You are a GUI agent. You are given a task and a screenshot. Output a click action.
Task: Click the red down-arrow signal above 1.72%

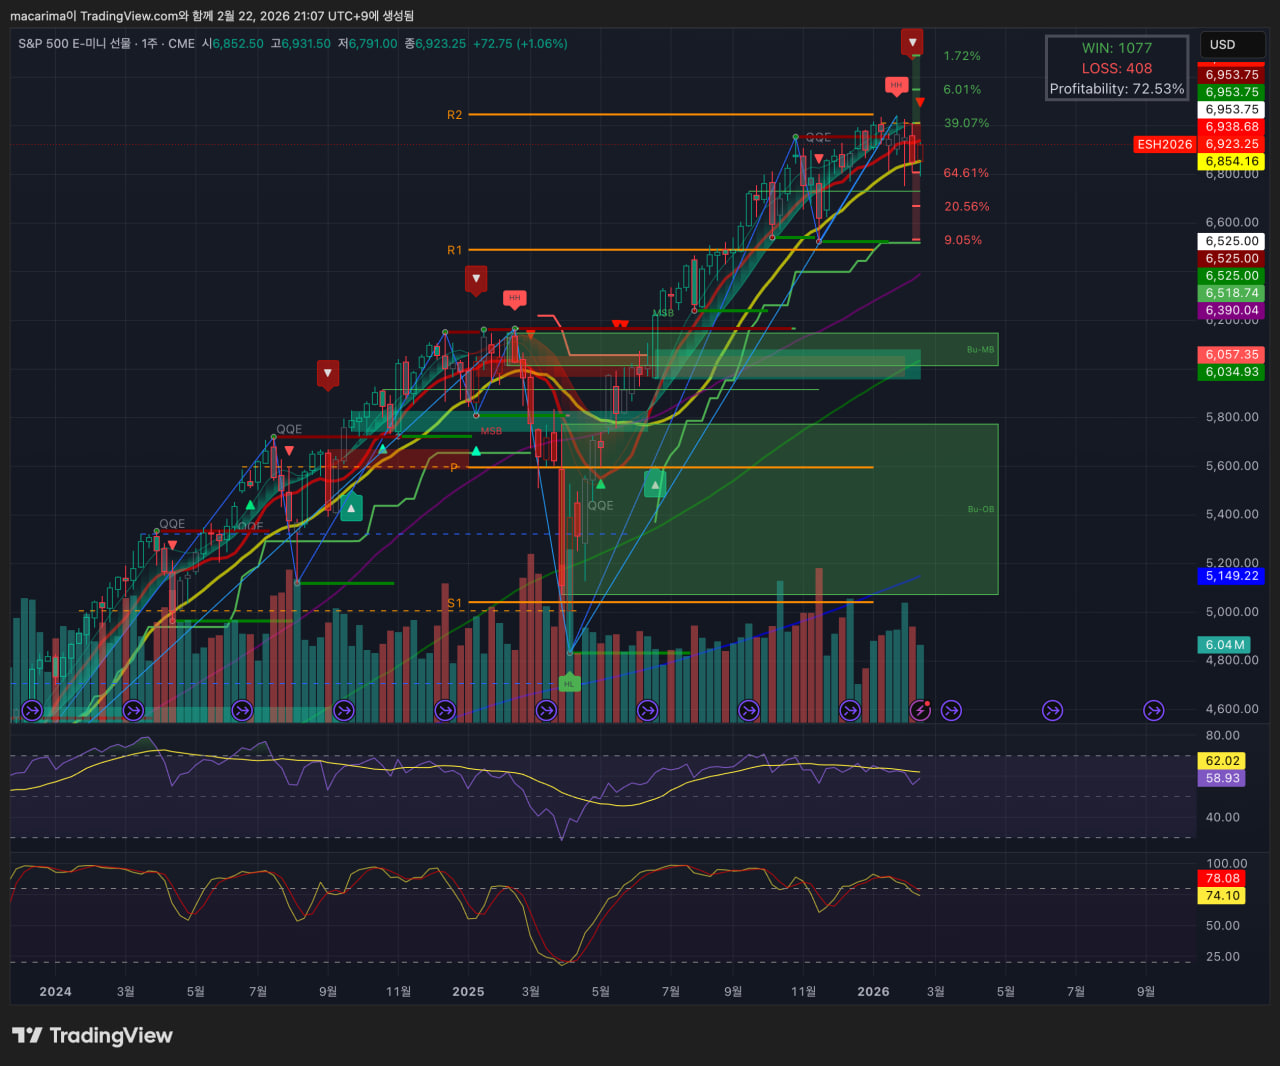[x=912, y=42]
